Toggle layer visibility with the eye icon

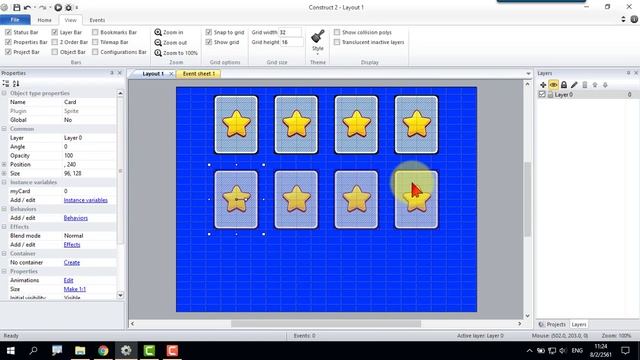(x=553, y=85)
